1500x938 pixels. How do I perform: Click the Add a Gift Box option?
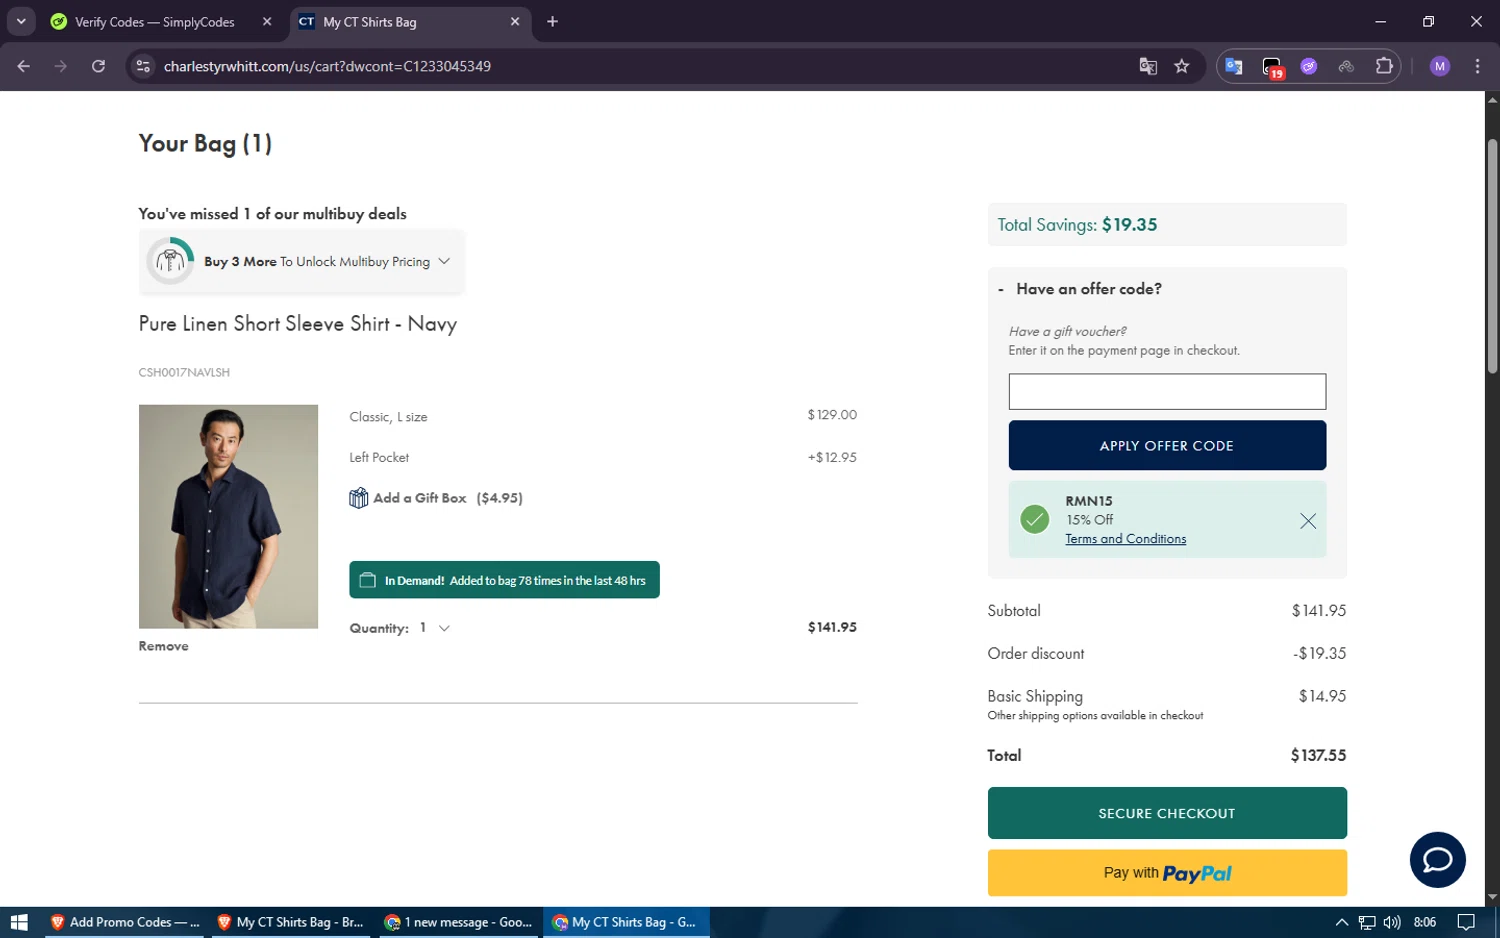436,498
